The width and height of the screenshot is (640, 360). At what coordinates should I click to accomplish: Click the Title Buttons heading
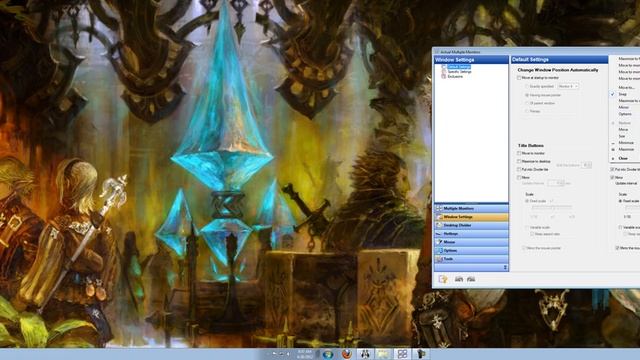tap(531, 146)
